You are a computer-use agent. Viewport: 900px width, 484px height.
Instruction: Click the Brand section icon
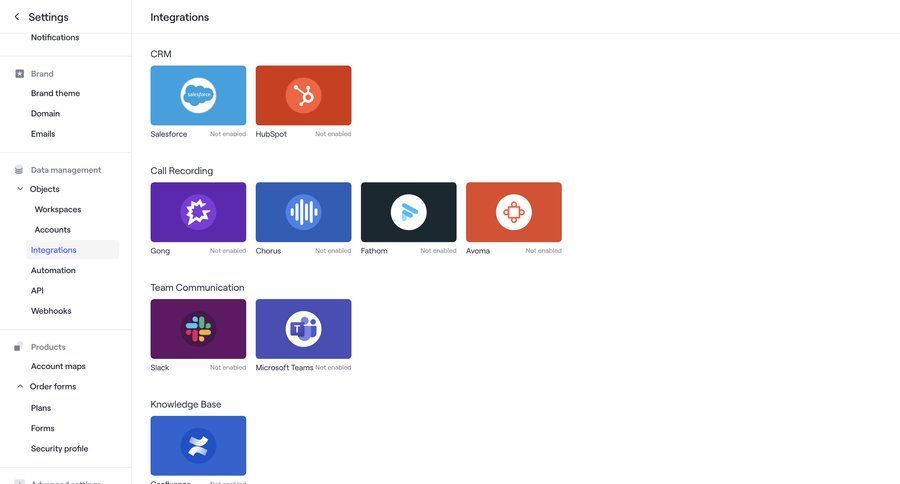(20, 73)
